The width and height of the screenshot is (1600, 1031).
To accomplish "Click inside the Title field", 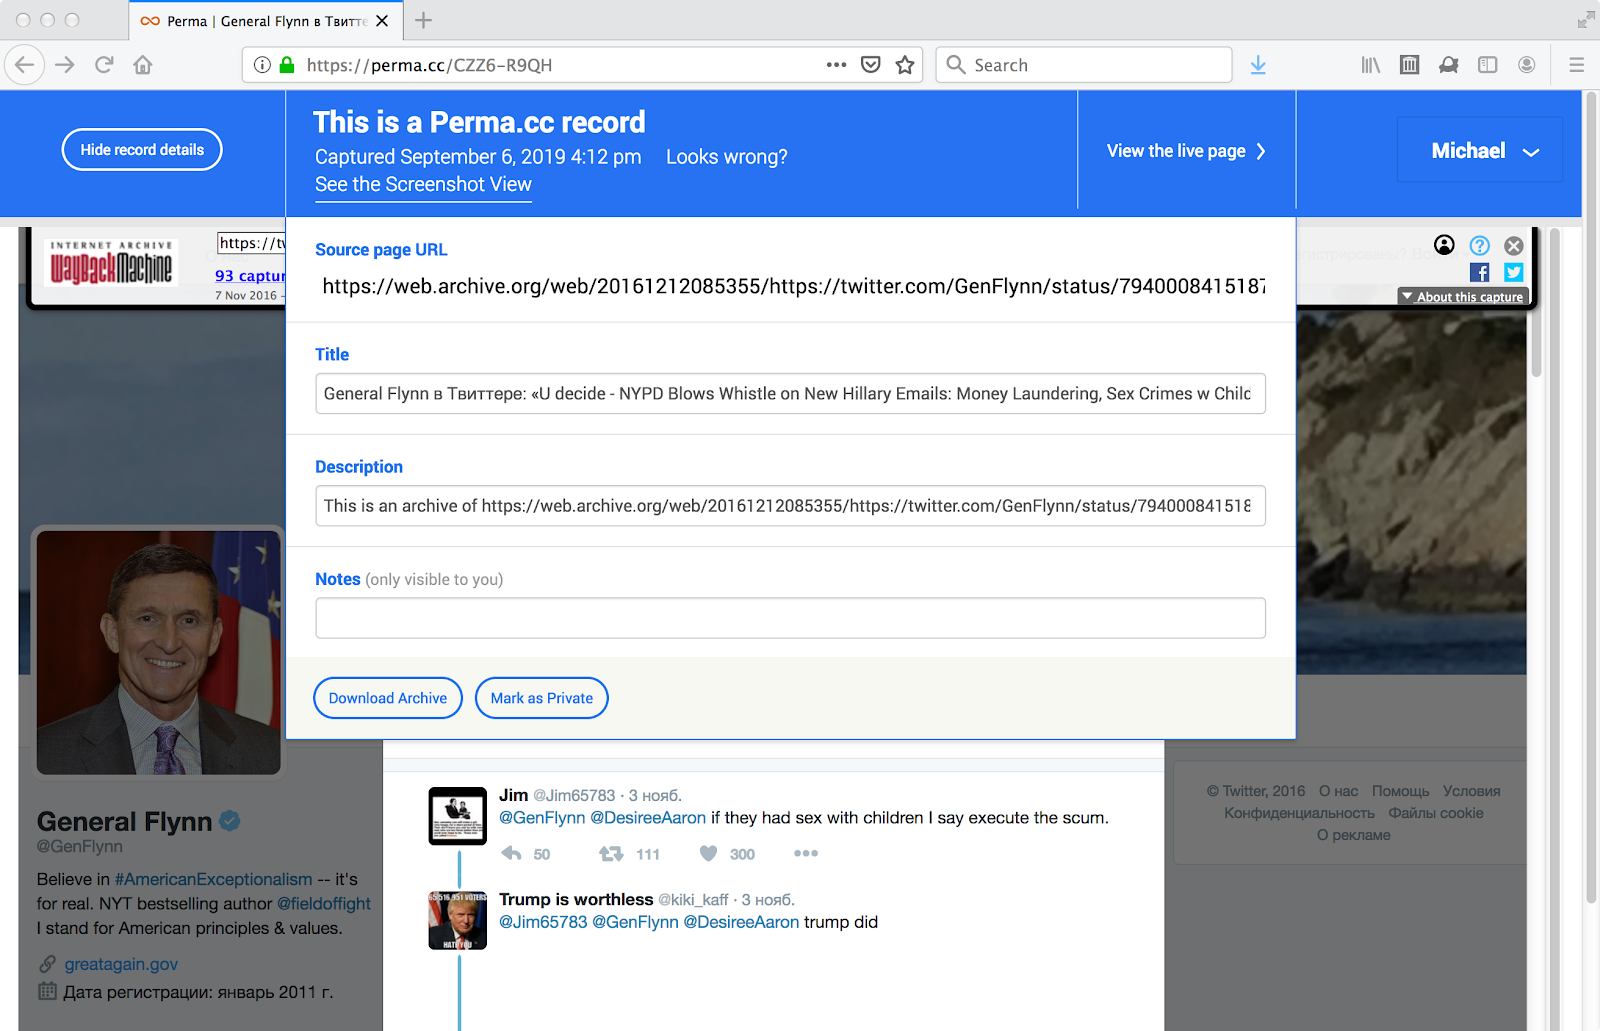I will click(x=790, y=394).
